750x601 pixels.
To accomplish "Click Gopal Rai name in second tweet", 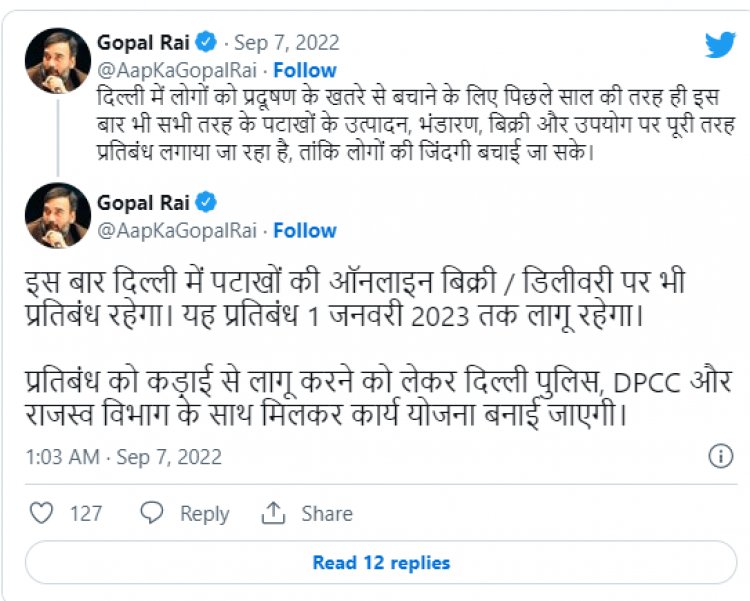I will [143, 202].
